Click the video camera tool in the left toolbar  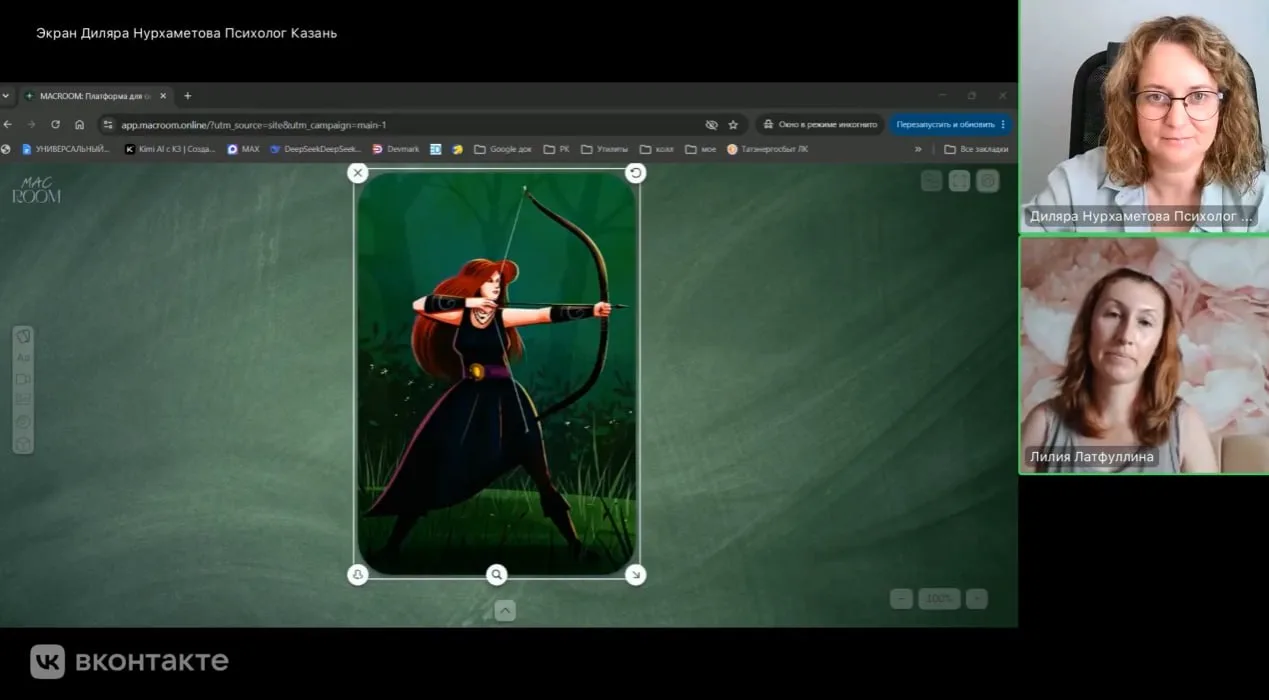[x=23, y=379]
